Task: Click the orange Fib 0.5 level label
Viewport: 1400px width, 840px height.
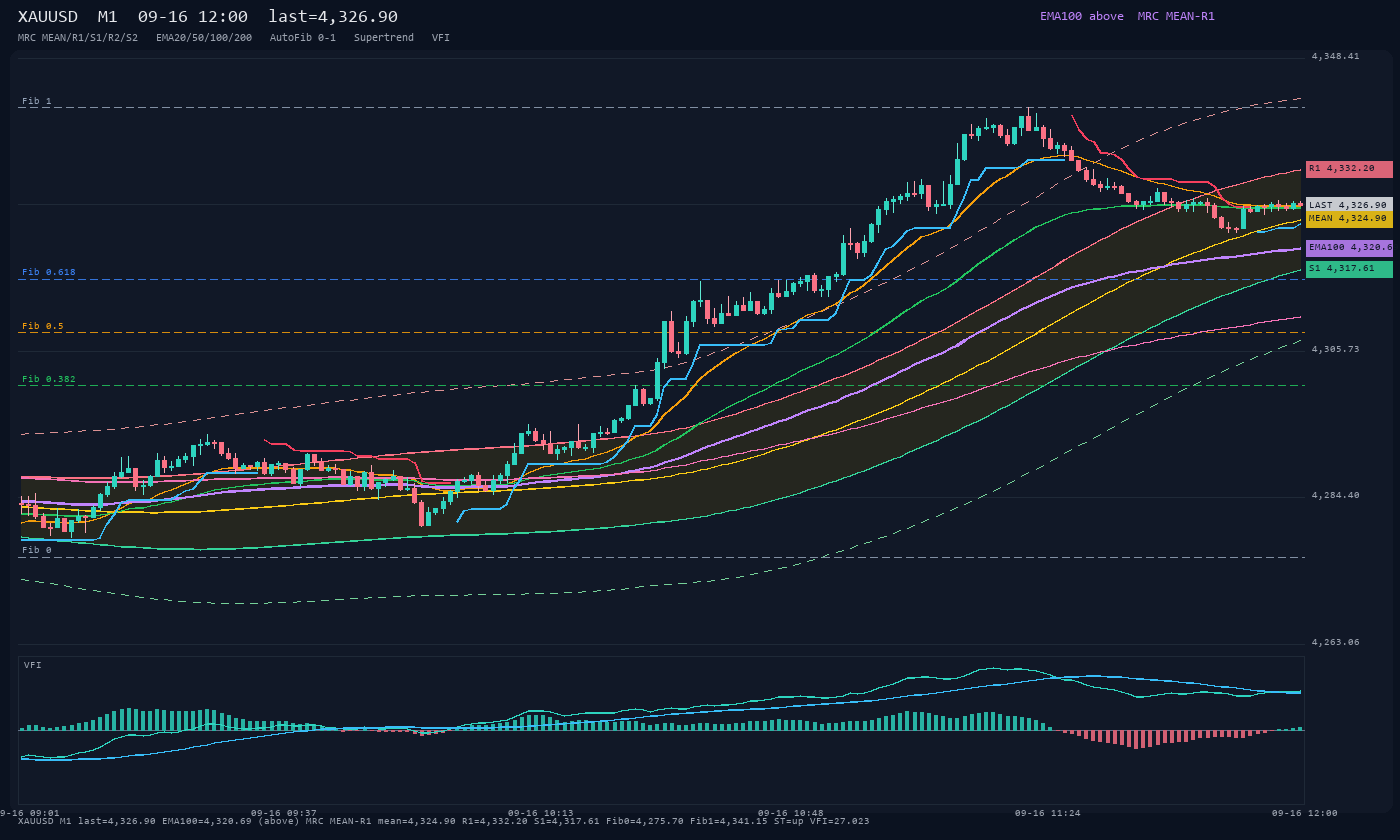Action: (43, 326)
